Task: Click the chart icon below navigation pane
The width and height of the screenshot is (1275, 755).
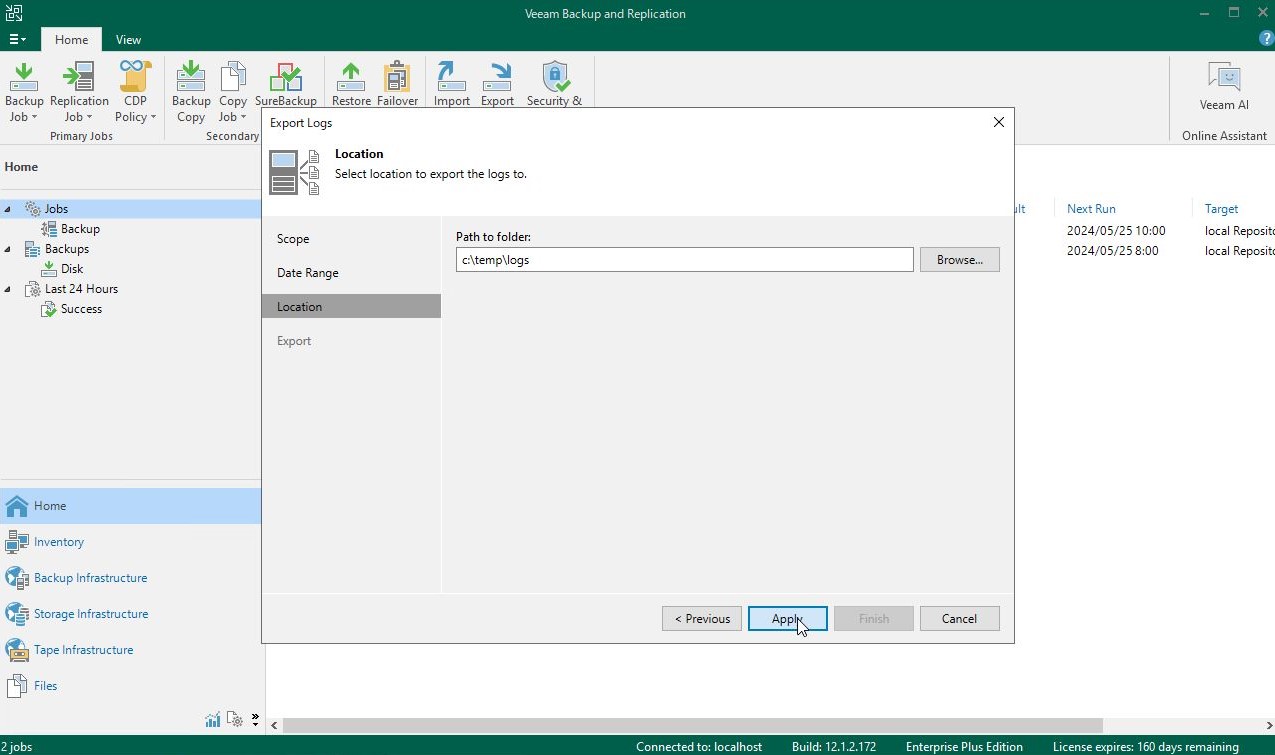Action: pos(213,719)
